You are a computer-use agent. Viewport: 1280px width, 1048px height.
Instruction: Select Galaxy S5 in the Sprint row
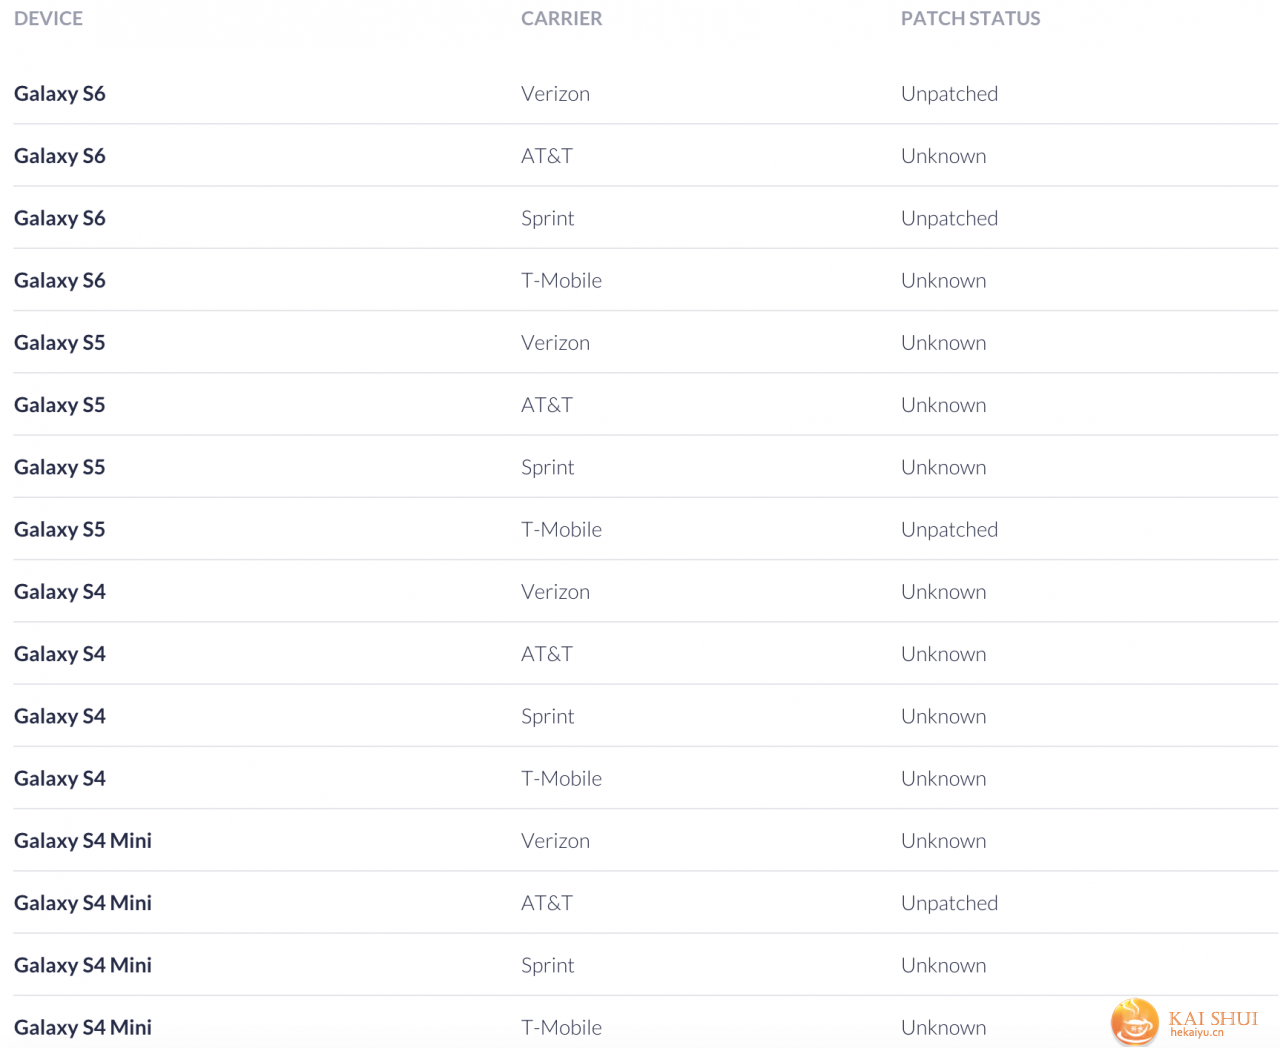(60, 467)
